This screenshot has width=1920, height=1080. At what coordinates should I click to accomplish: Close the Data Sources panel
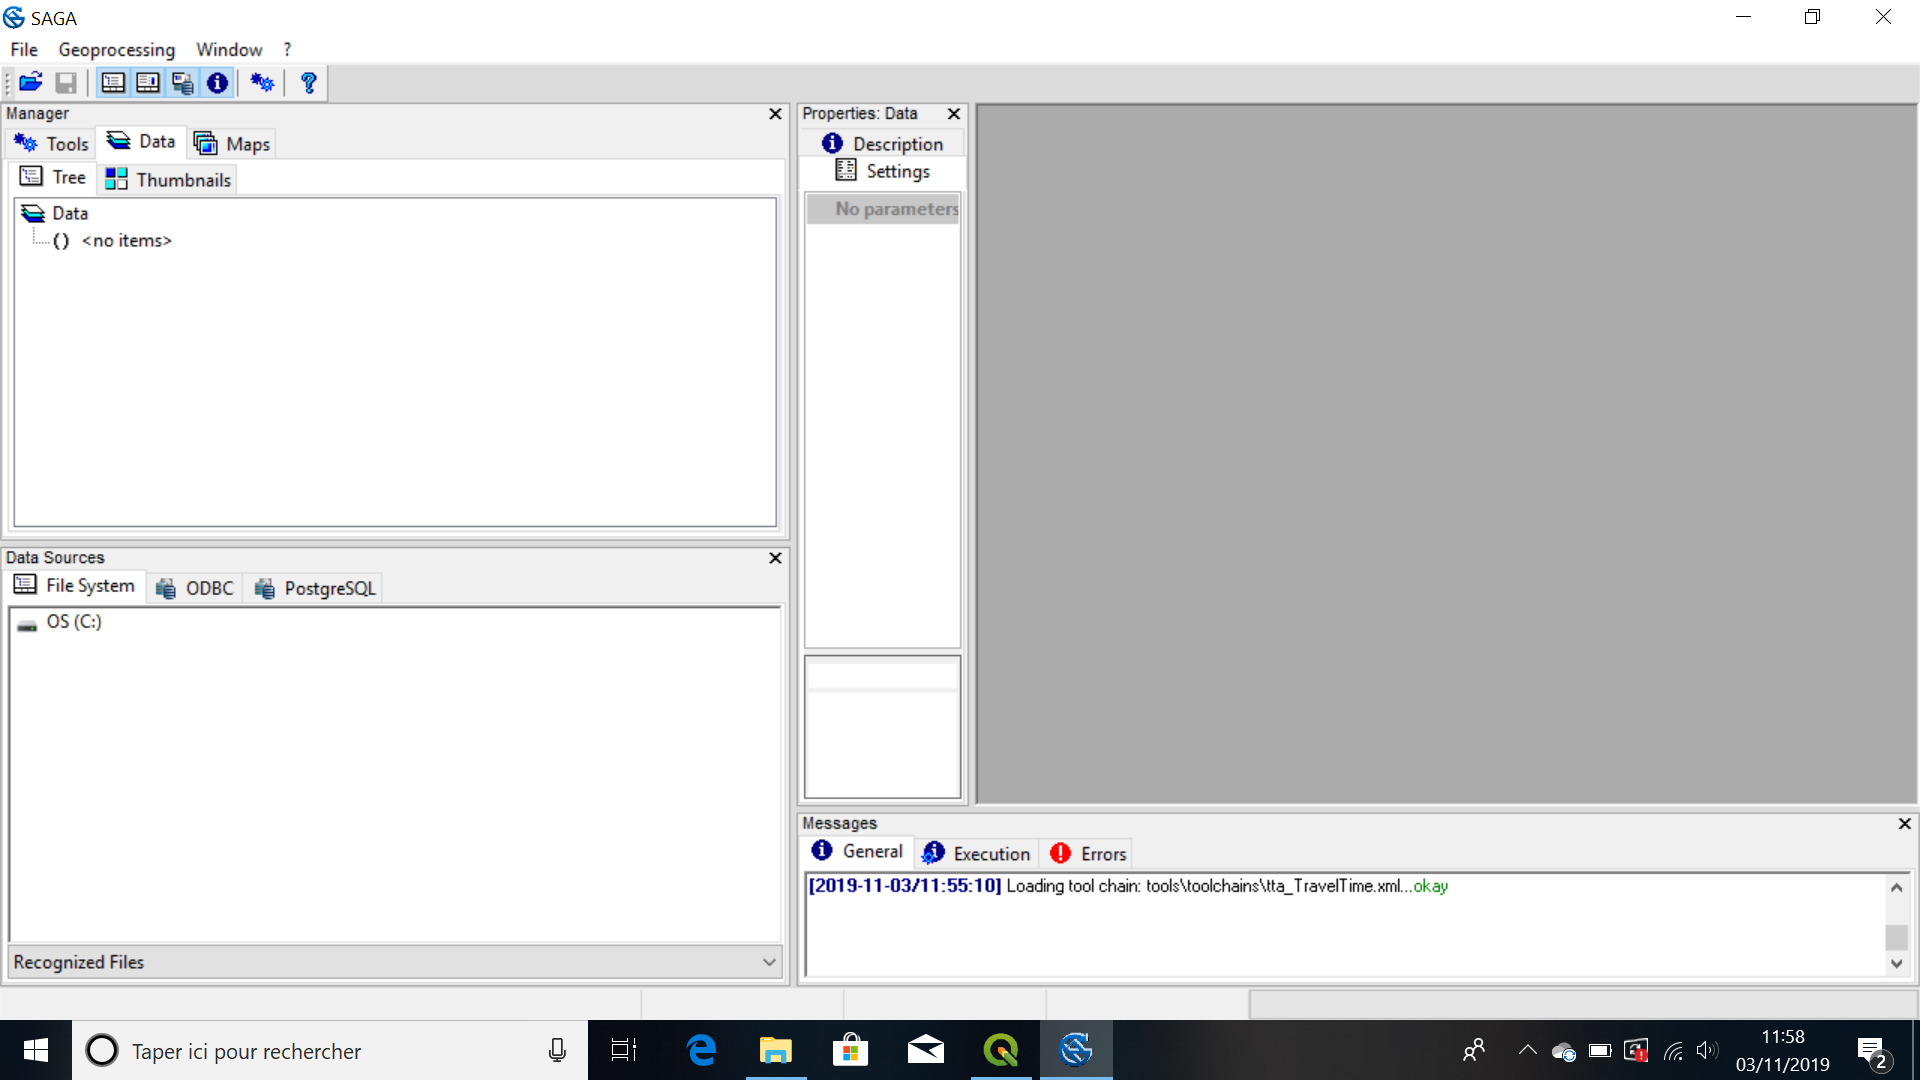[x=775, y=558]
